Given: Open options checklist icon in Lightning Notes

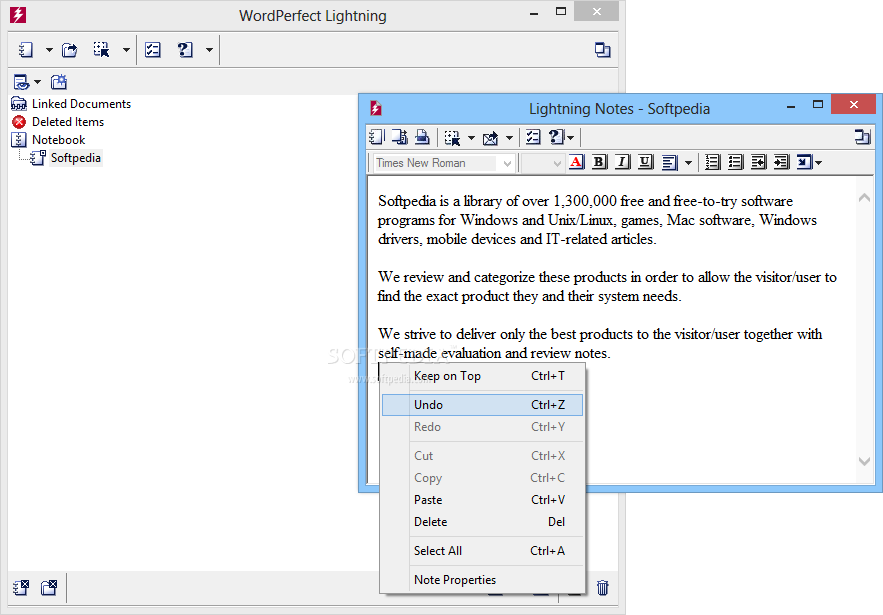Looking at the screenshot, I should coord(533,137).
